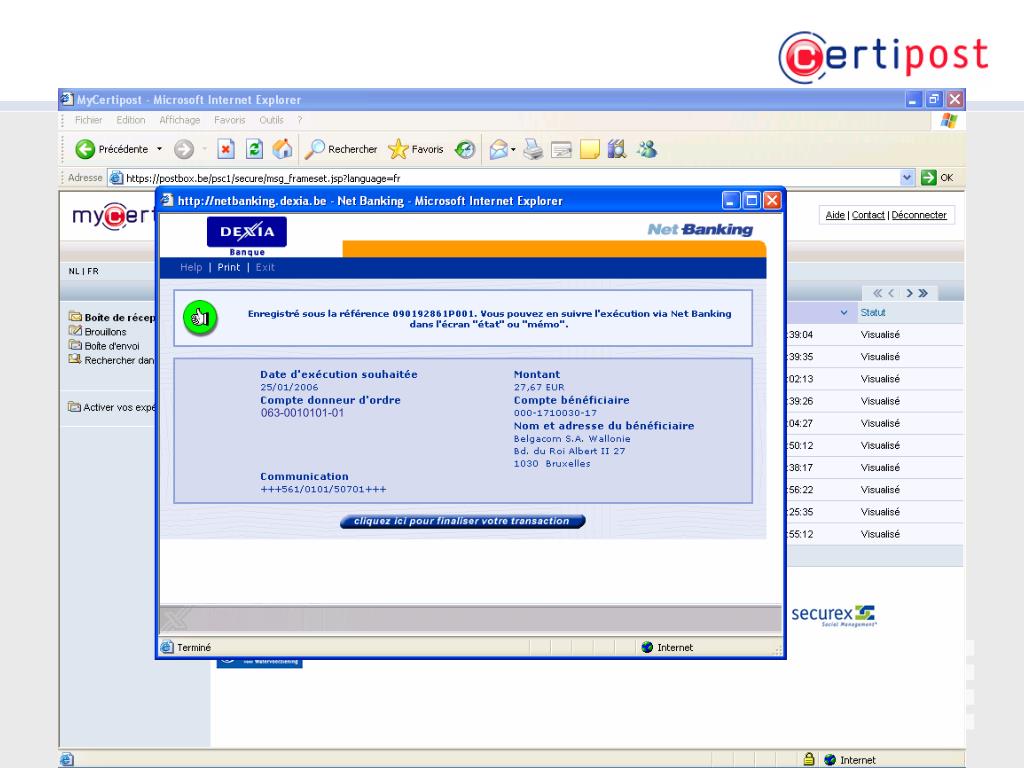Click the Messenger people icon in toolbar
Viewport: 1024px width, 768px height.
coord(647,150)
